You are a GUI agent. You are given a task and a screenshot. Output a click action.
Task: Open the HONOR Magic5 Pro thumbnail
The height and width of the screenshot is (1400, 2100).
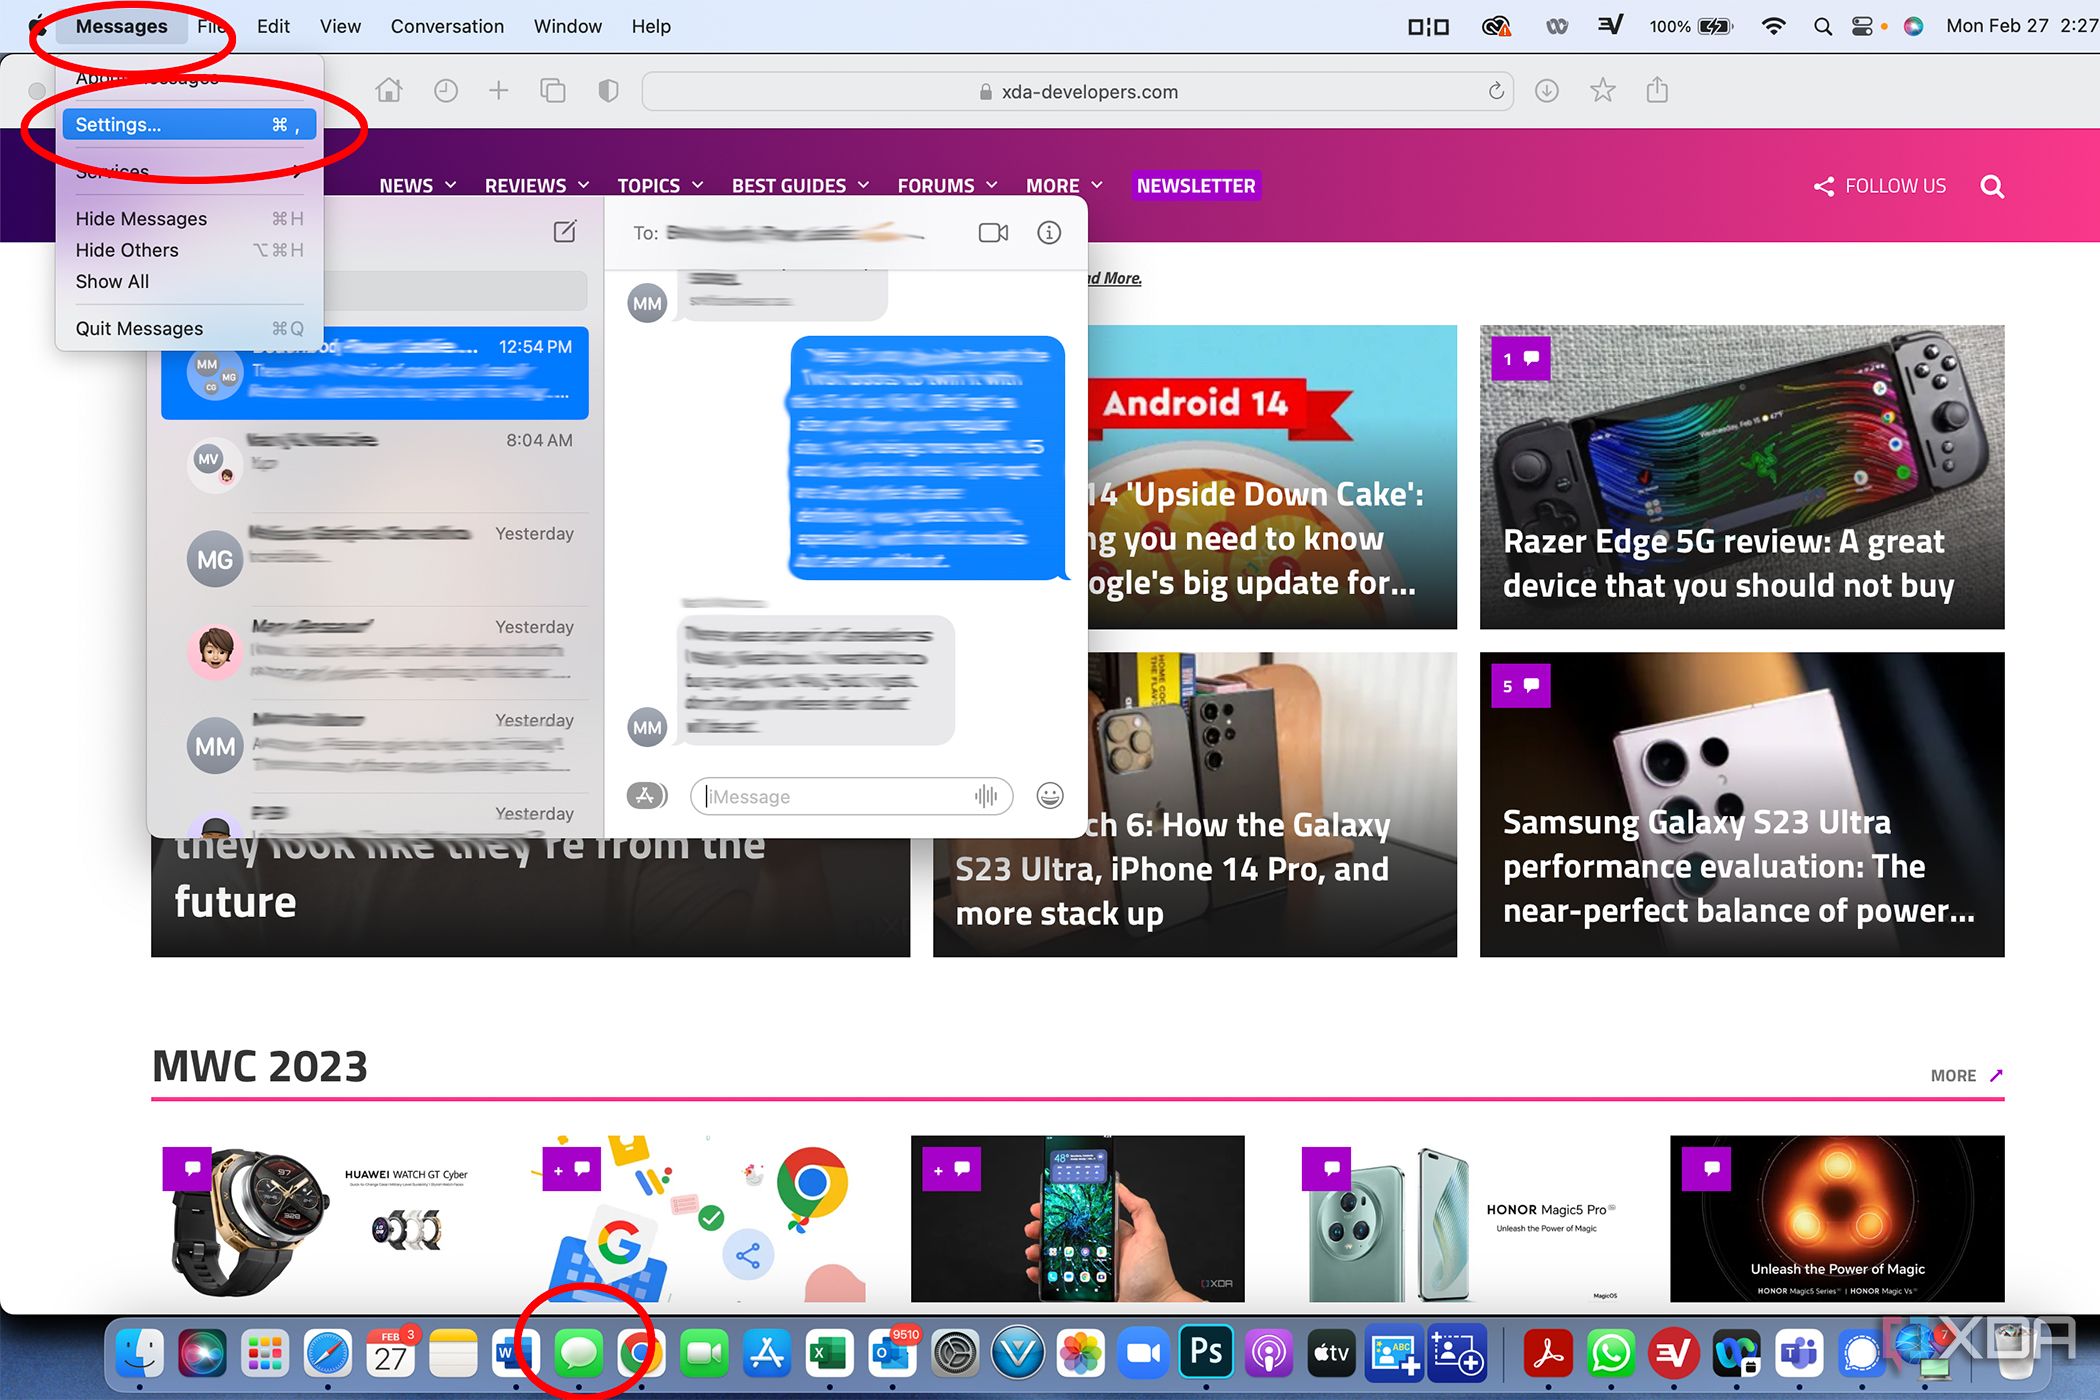[1457, 1219]
